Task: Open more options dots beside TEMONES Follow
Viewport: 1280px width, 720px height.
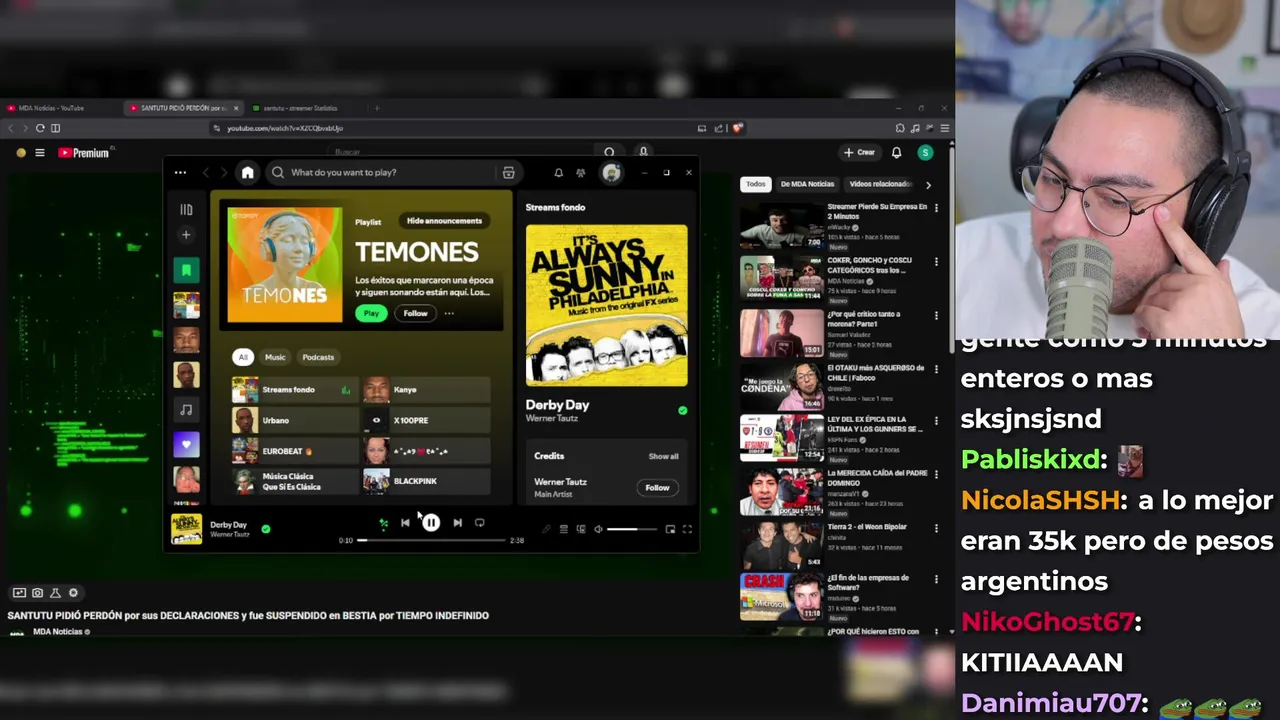Action: (x=449, y=313)
